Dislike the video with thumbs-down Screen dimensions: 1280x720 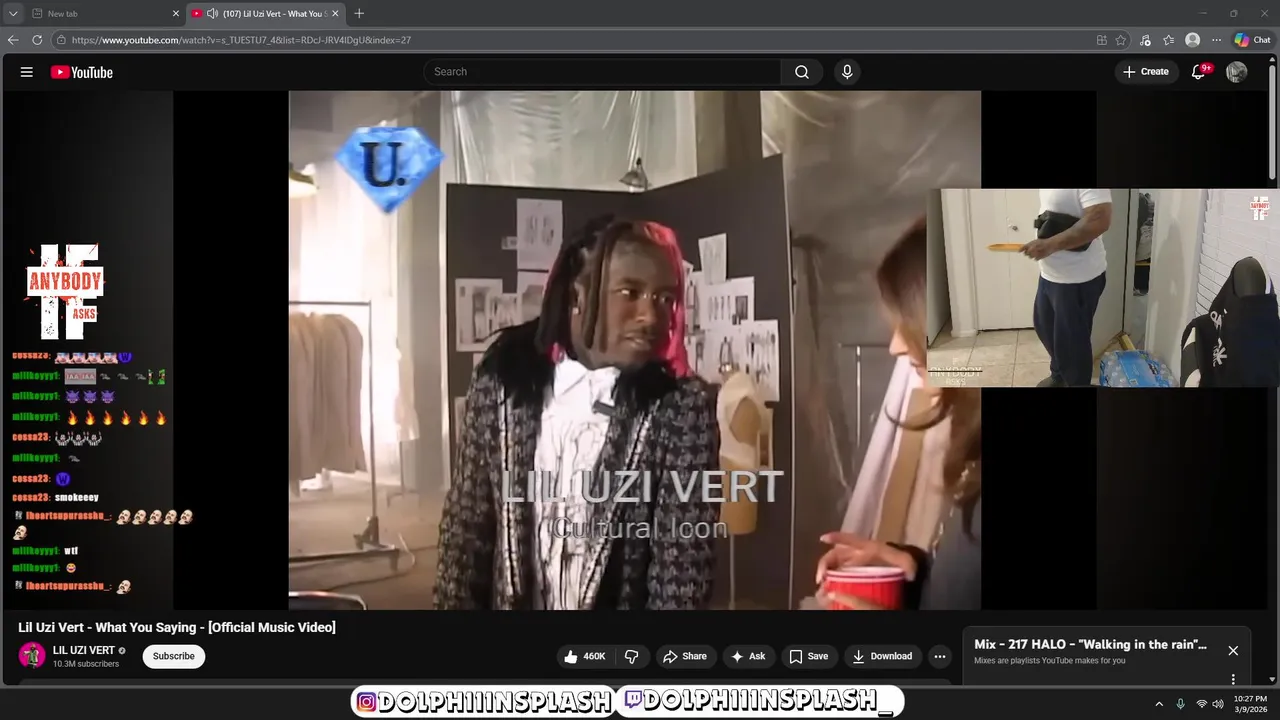click(632, 656)
